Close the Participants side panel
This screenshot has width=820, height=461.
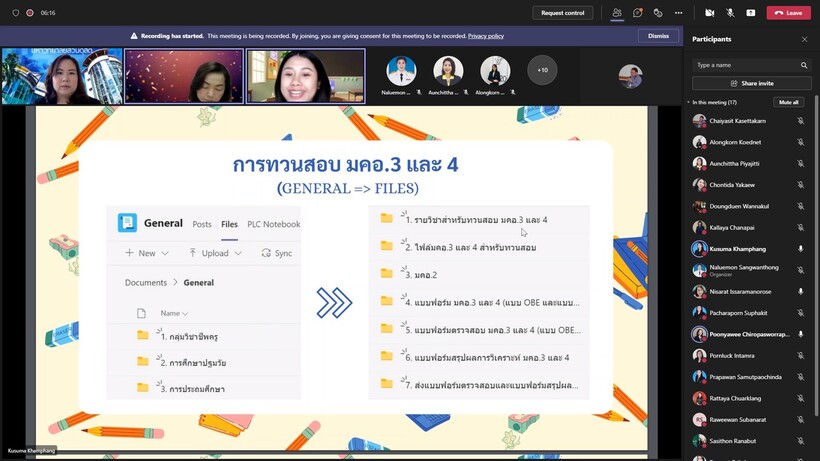pyautogui.click(x=804, y=40)
